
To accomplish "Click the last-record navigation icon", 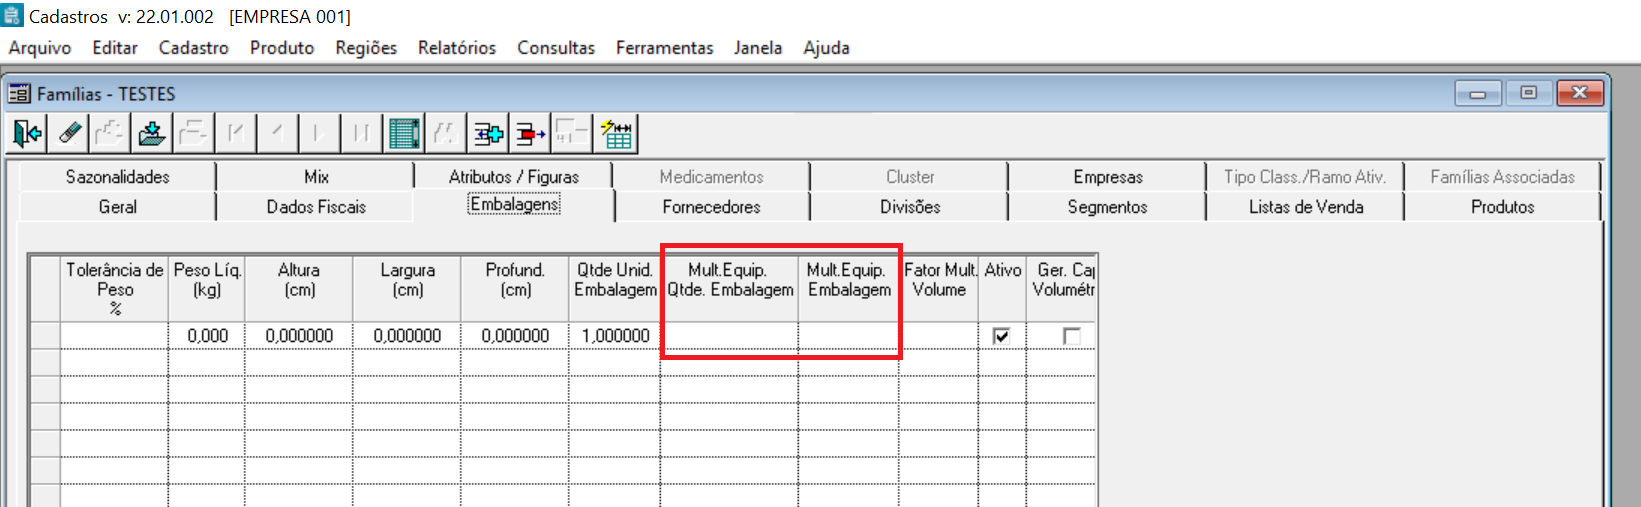I will point(360,133).
